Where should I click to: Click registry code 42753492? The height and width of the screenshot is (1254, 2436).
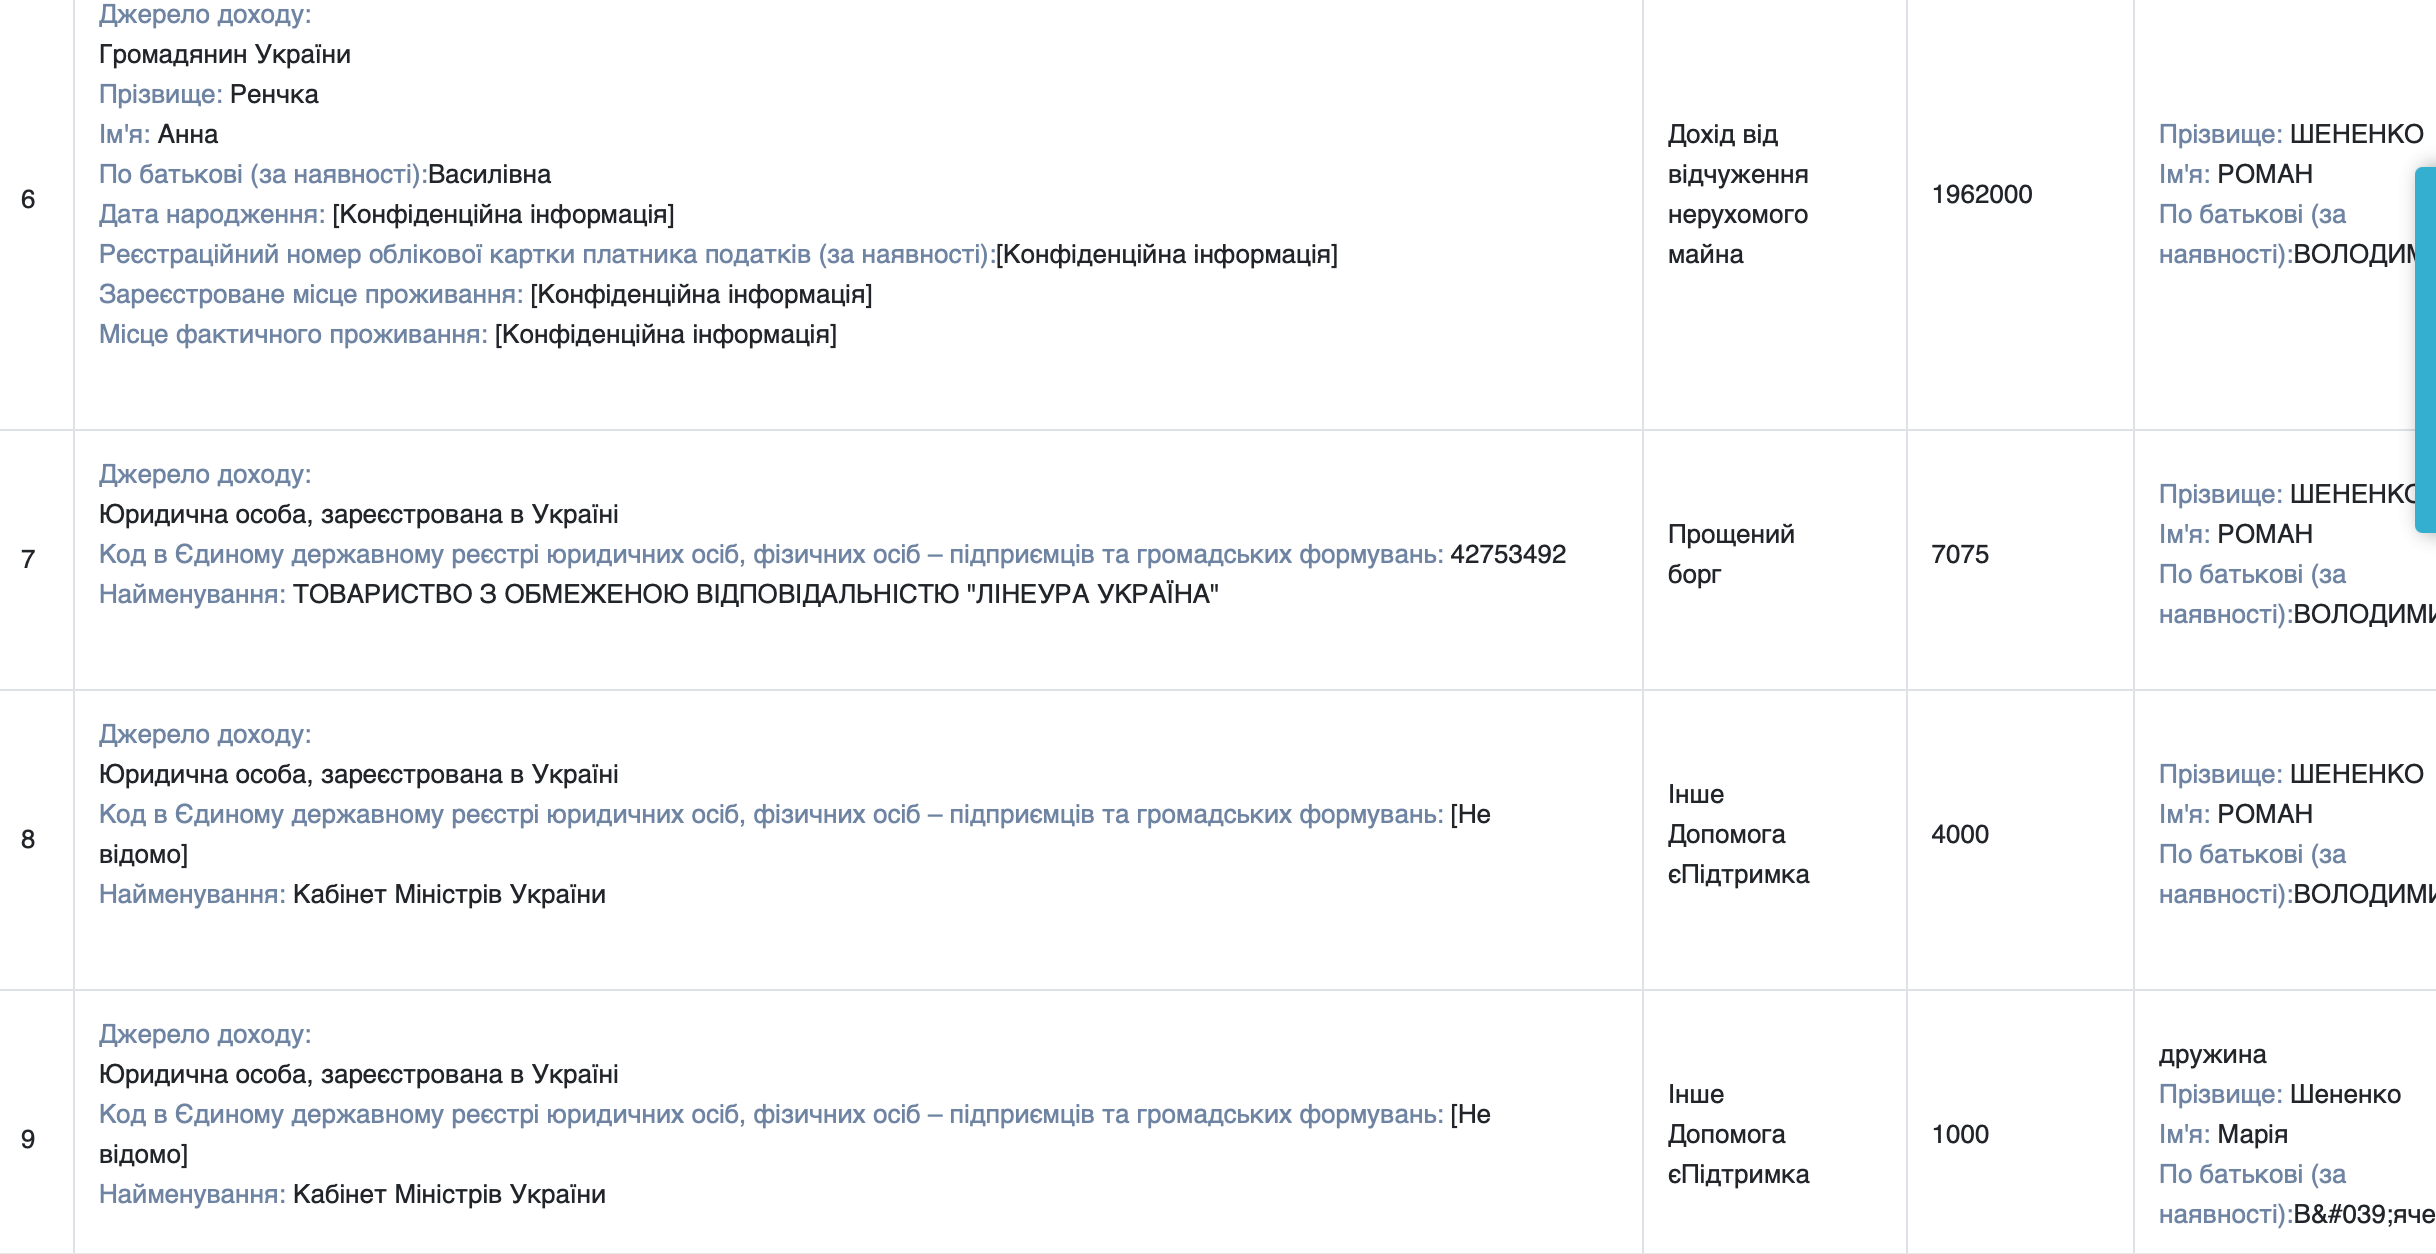pyautogui.click(x=1507, y=554)
